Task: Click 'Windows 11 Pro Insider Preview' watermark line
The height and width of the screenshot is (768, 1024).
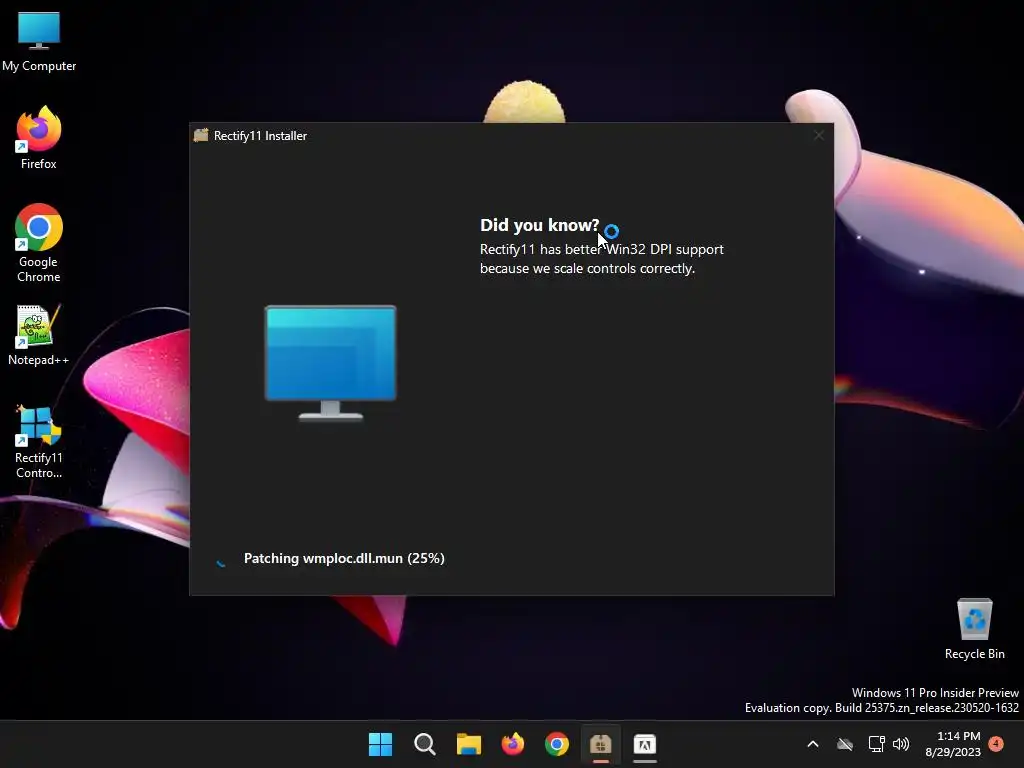Action: click(x=935, y=692)
